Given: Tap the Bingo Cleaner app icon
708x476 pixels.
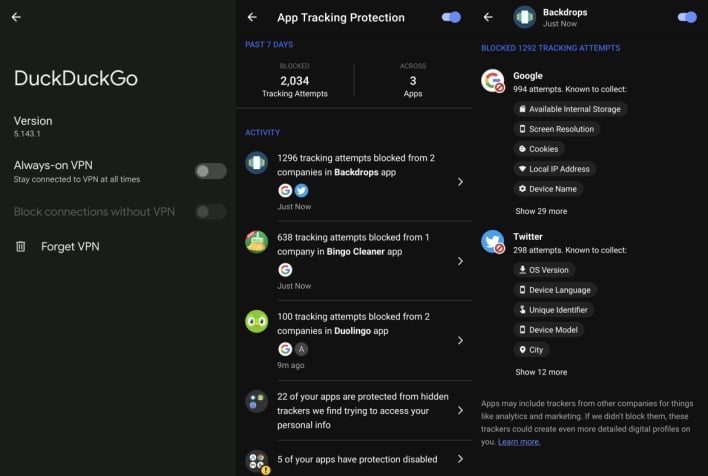Looking at the screenshot, I should pyautogui.click(x=257, y=242).
